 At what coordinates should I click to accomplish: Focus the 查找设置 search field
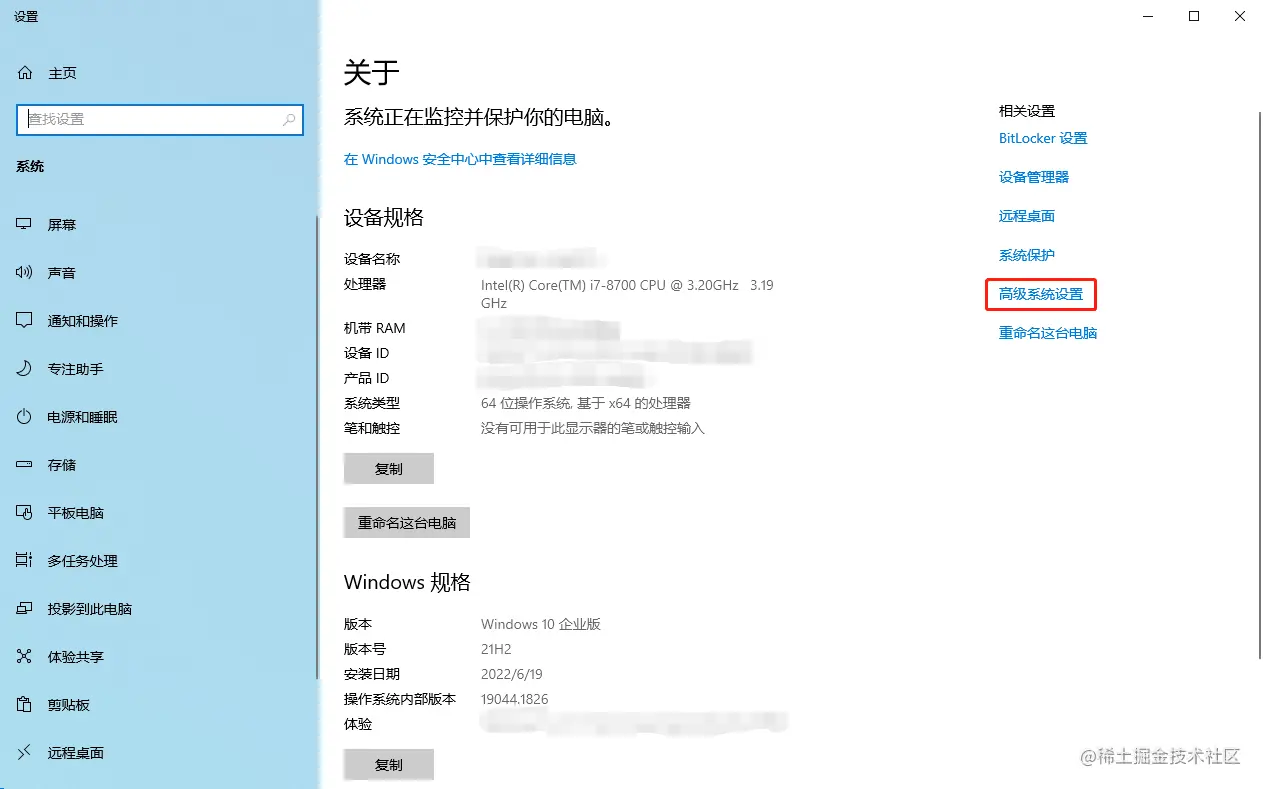(159, 119)
